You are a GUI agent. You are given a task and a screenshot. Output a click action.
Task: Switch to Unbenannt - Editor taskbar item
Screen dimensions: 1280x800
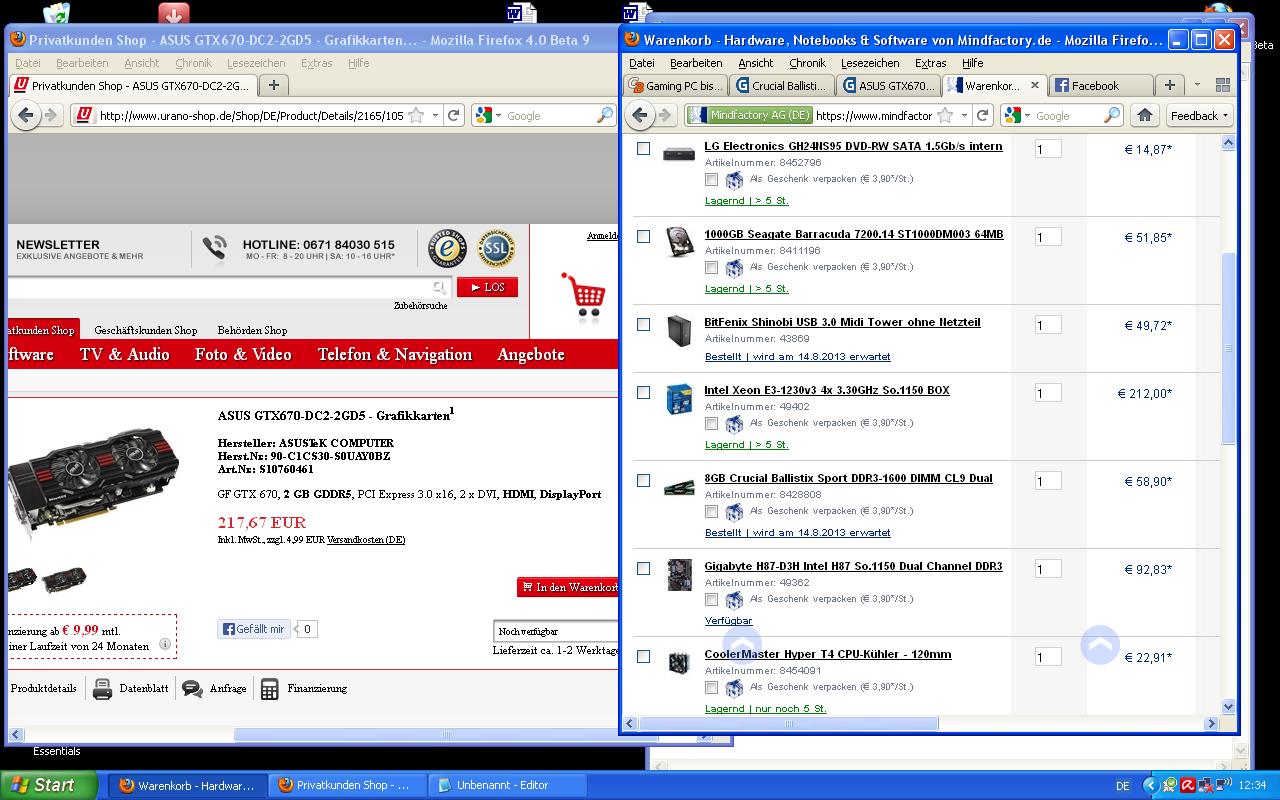pos(507,785)
